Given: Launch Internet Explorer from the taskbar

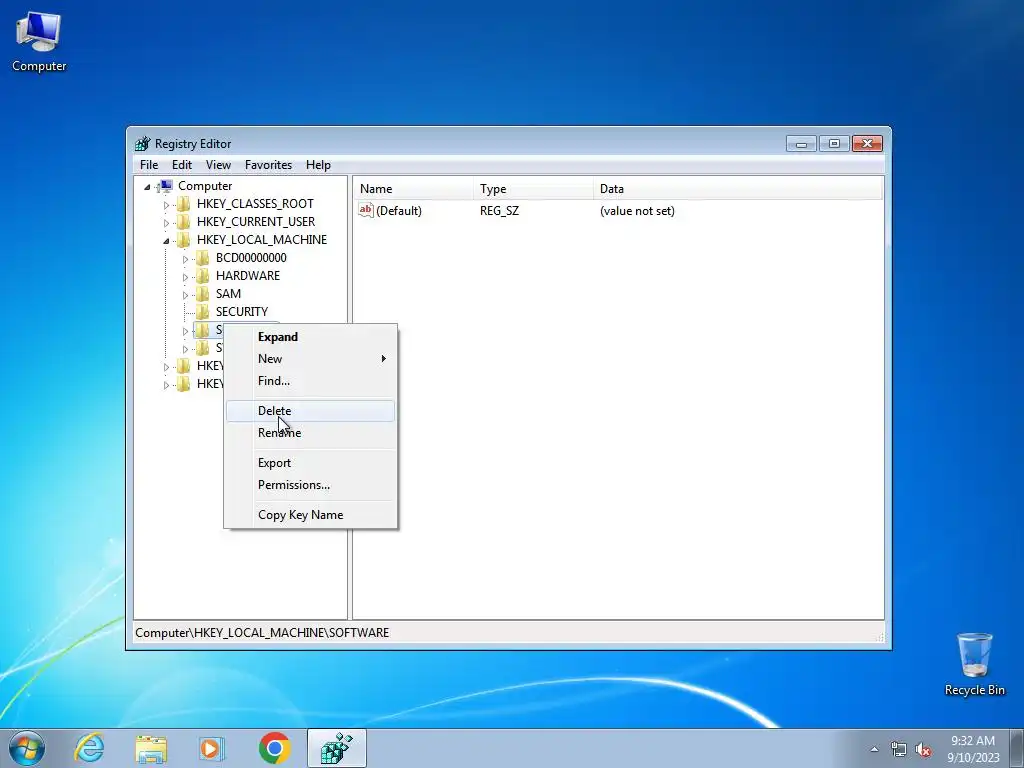Looking at the screenshot, I should tap(89, 748).
